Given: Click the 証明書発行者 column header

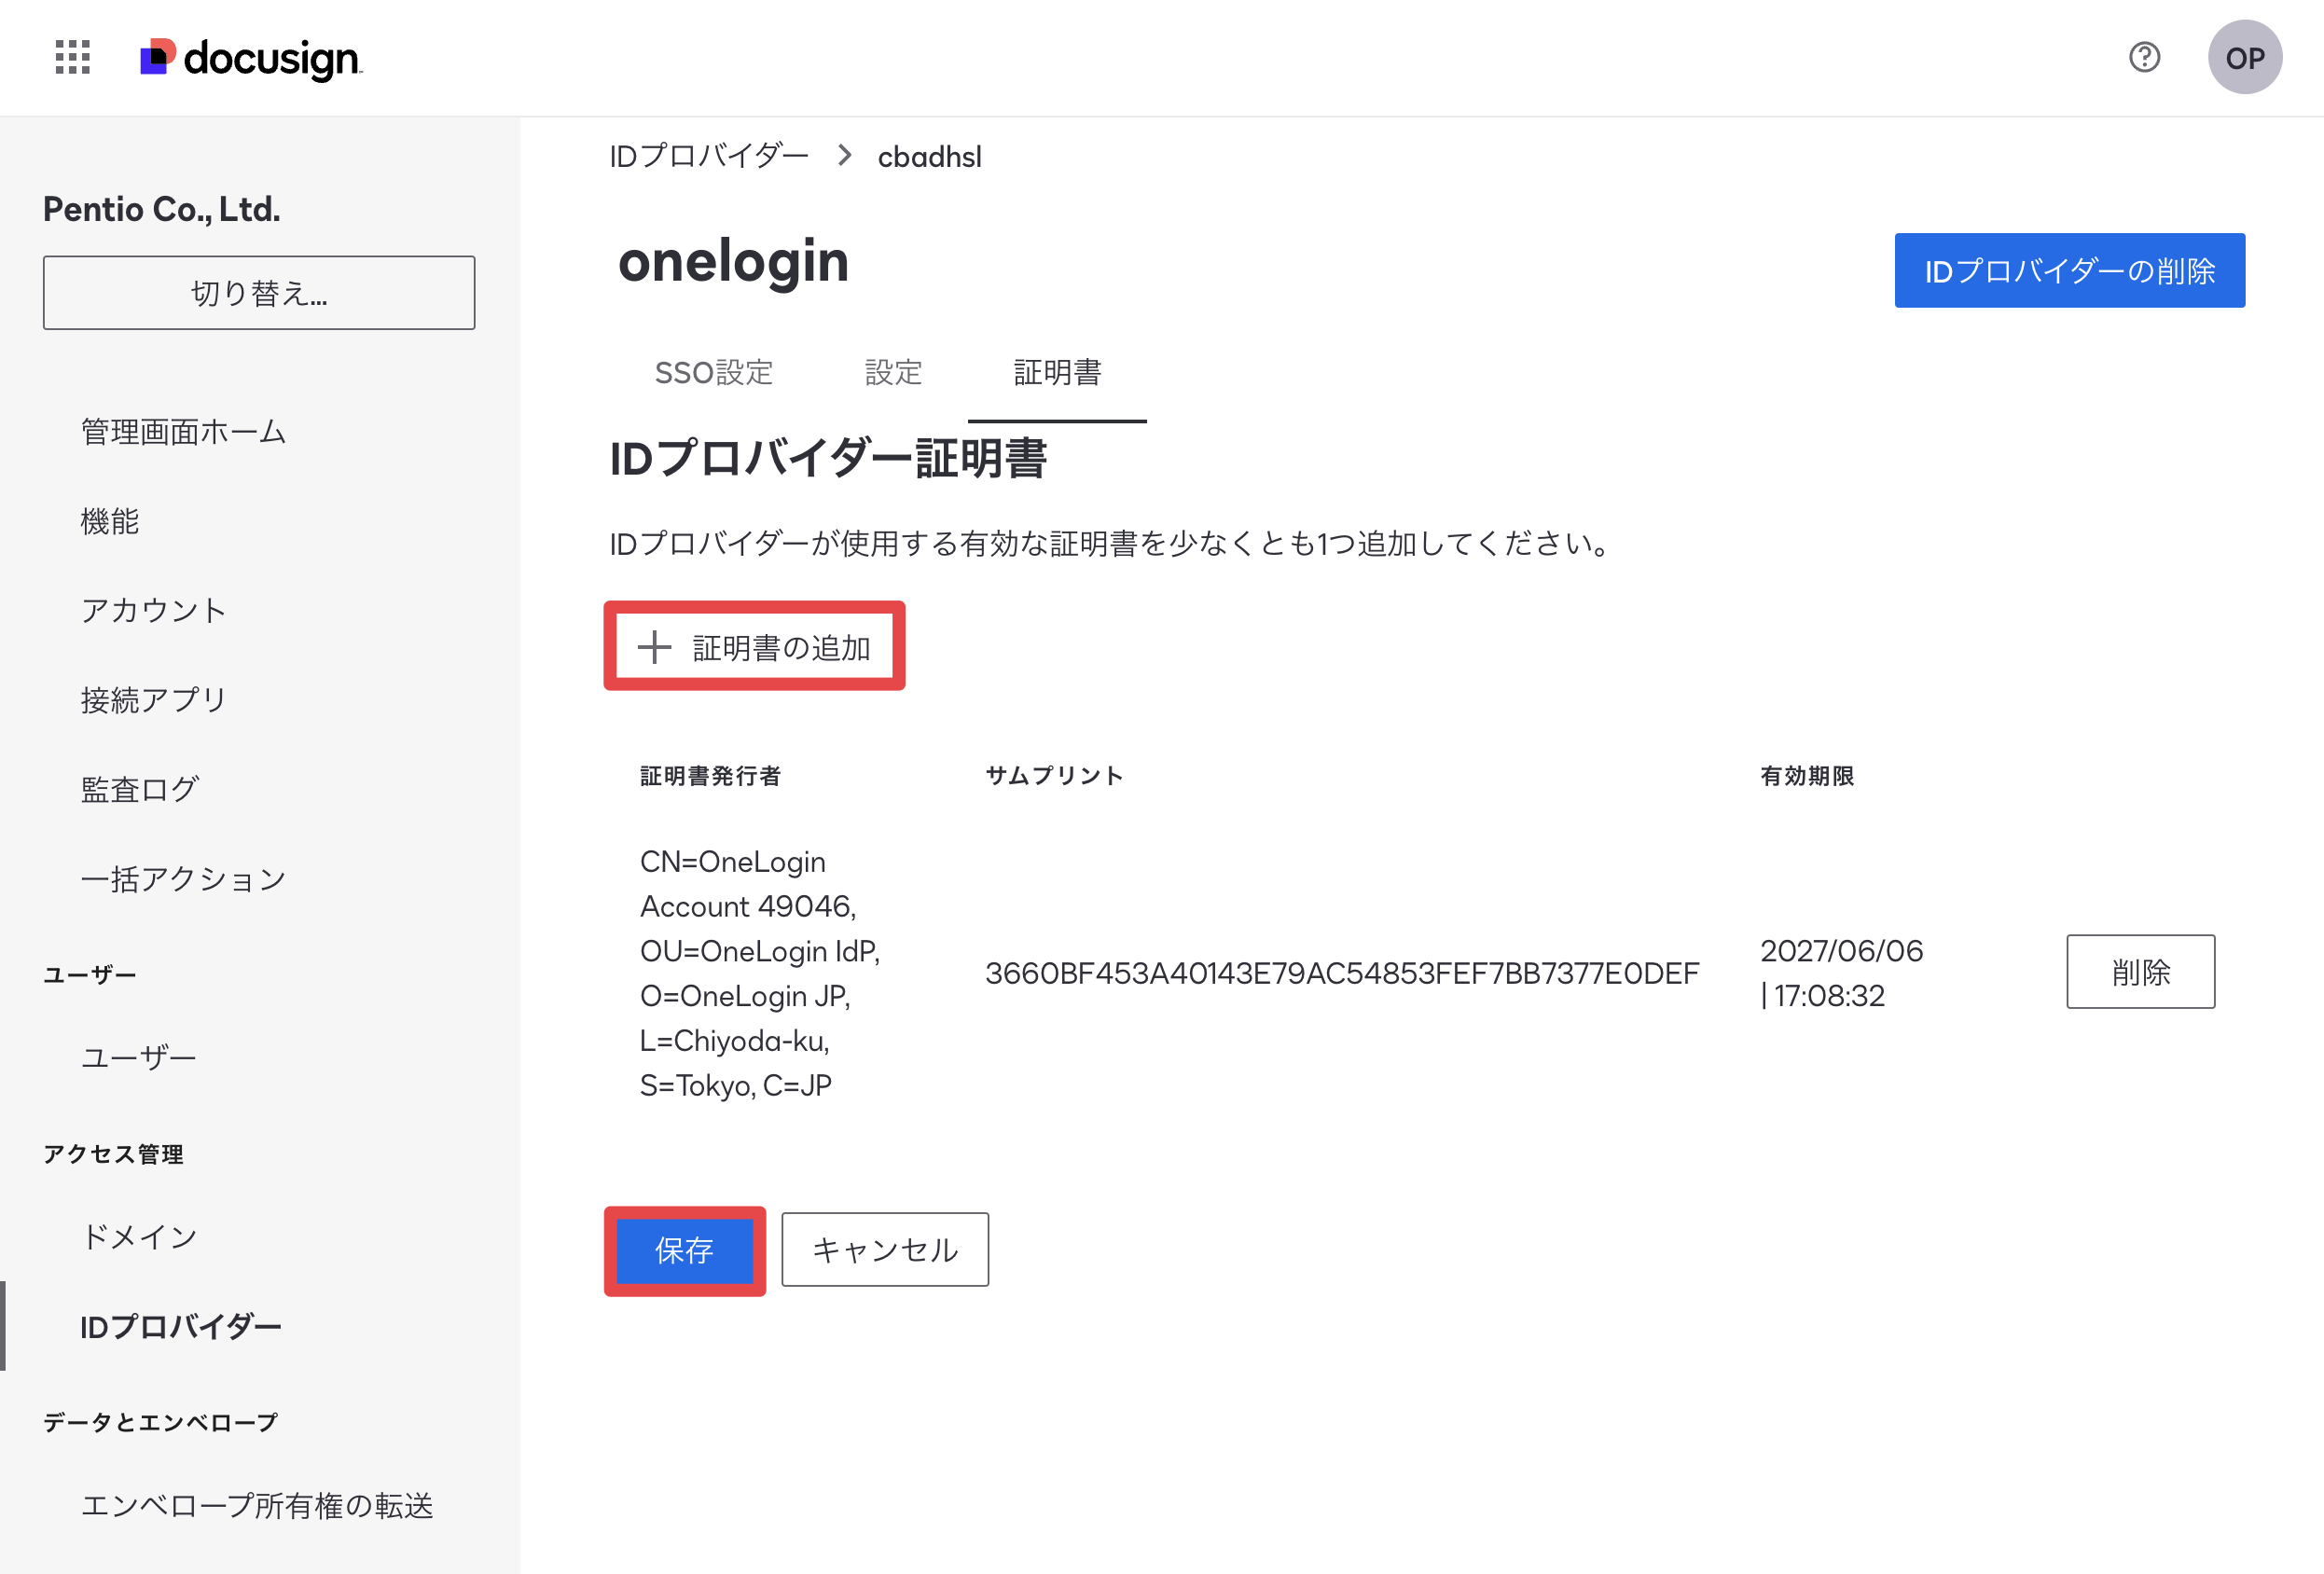Looking at the screenshot, I should pyautogui.click(x=710, y=775).
